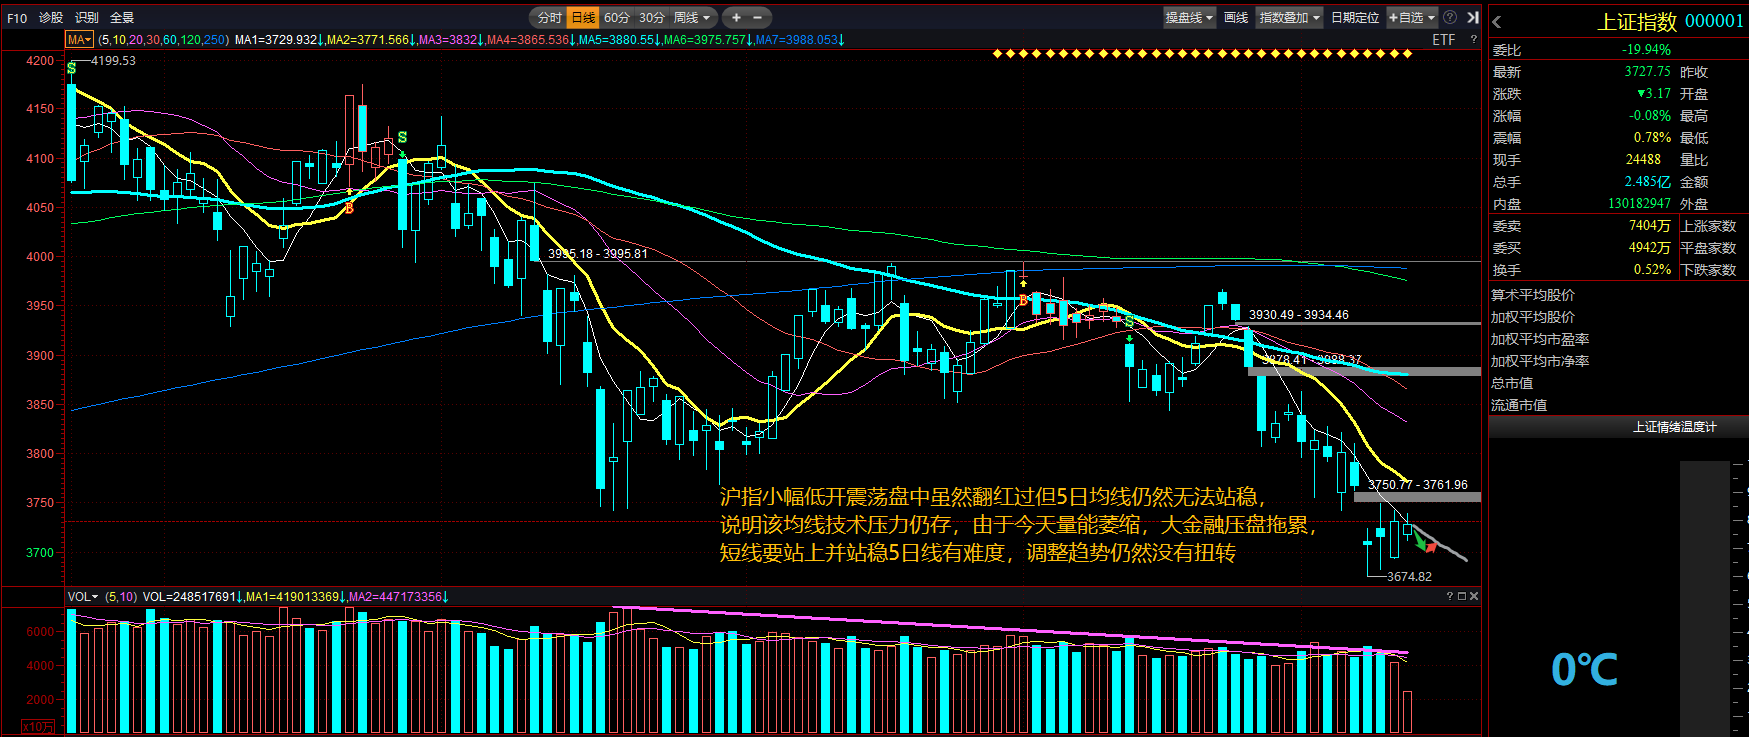
Task: Zoom in chart with plus icon
Action: (x=736, y=18)
